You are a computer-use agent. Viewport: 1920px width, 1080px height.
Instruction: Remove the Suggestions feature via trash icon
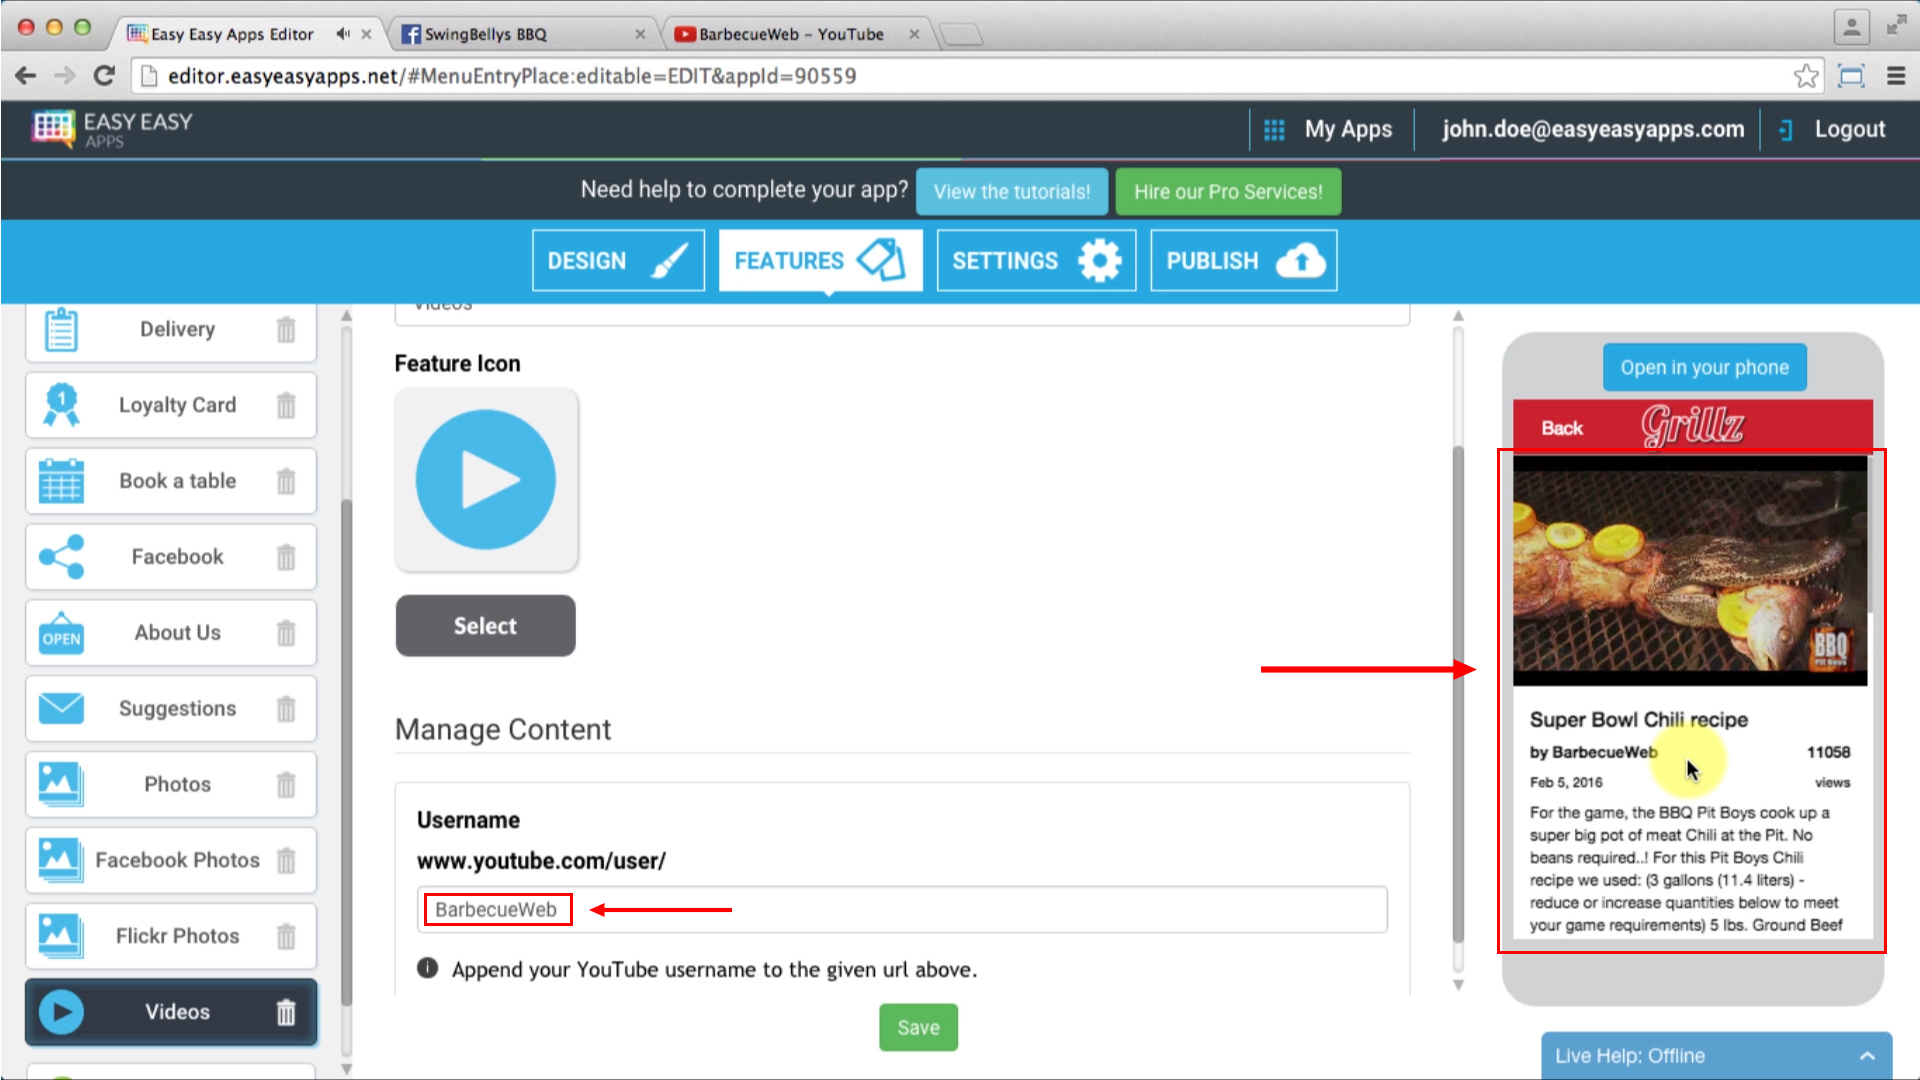click(286, 708)
